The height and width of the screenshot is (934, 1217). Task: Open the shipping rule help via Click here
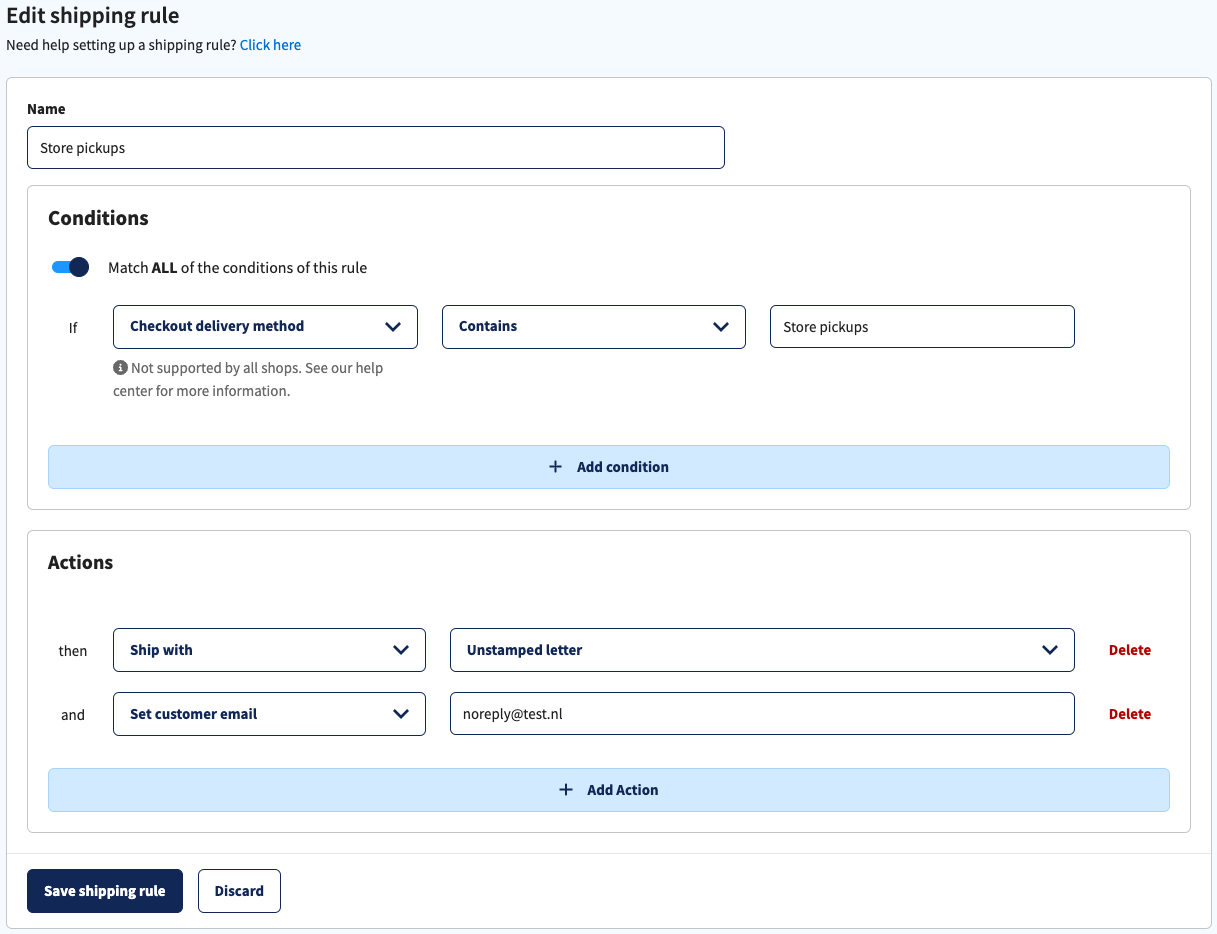[x=270, y=44]
